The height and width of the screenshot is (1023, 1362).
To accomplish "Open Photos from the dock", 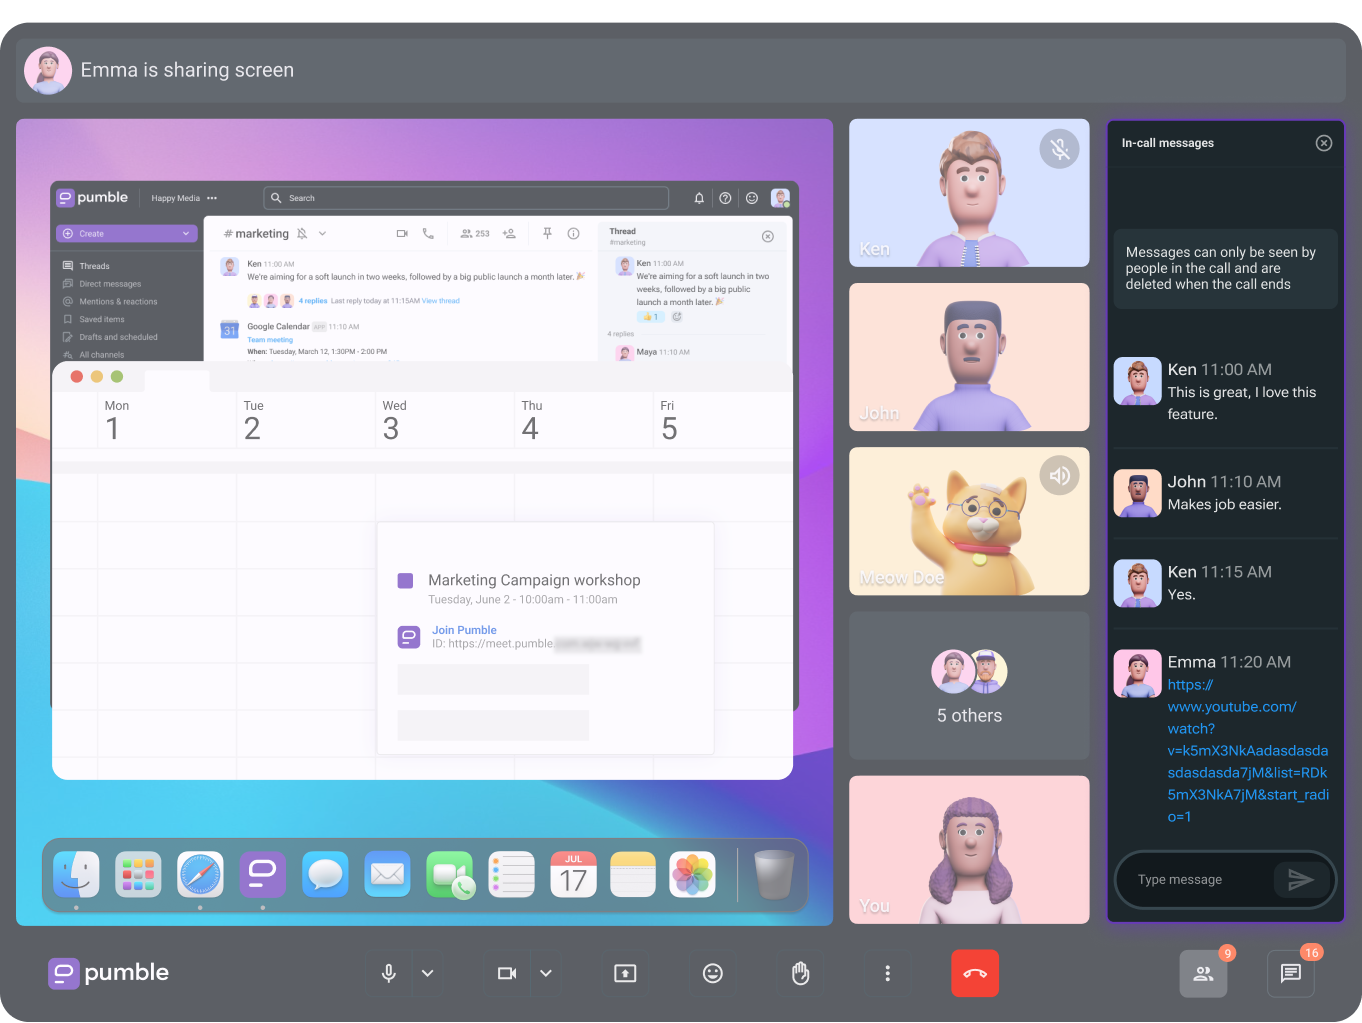I will [x=692, y=874].
